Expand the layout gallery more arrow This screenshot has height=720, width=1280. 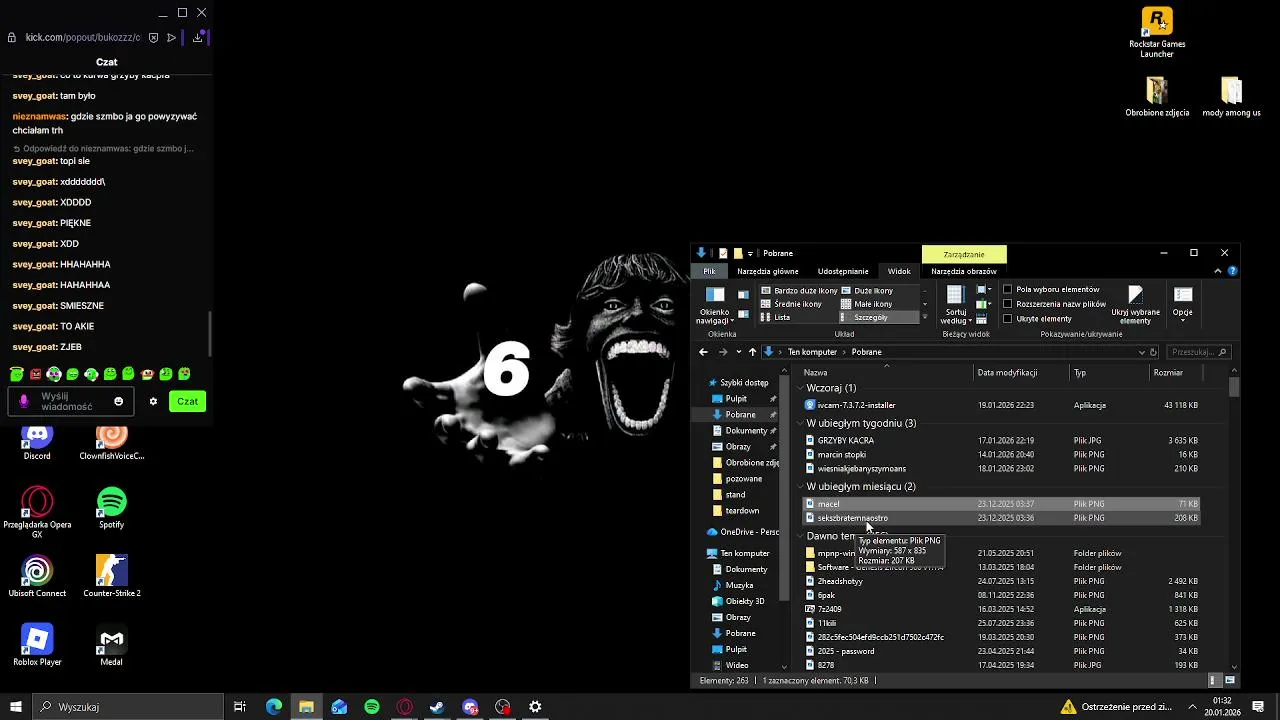[x=924, y=318]
